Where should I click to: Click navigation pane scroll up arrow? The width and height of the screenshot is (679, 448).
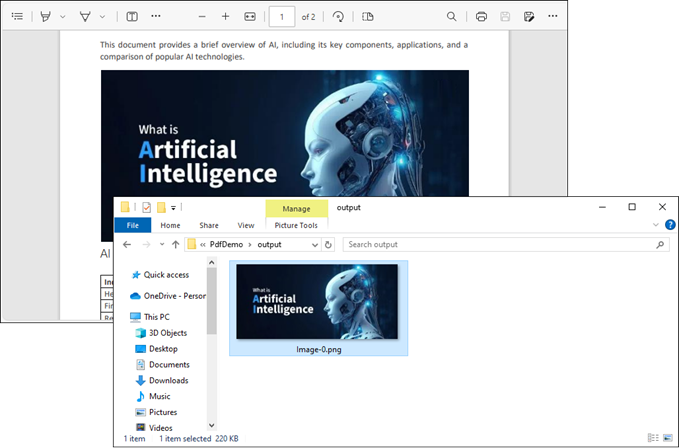pyautogui.click(x=211, y=262)
